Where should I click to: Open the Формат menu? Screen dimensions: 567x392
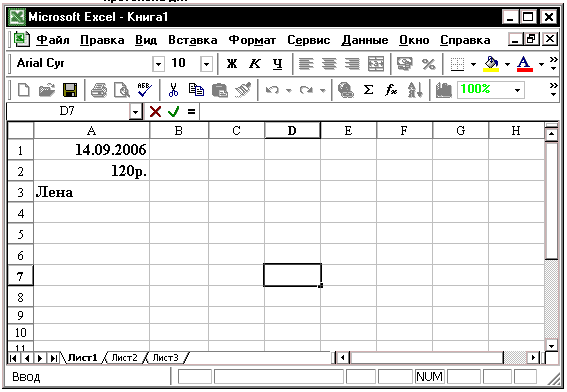(x=252, y=40)
